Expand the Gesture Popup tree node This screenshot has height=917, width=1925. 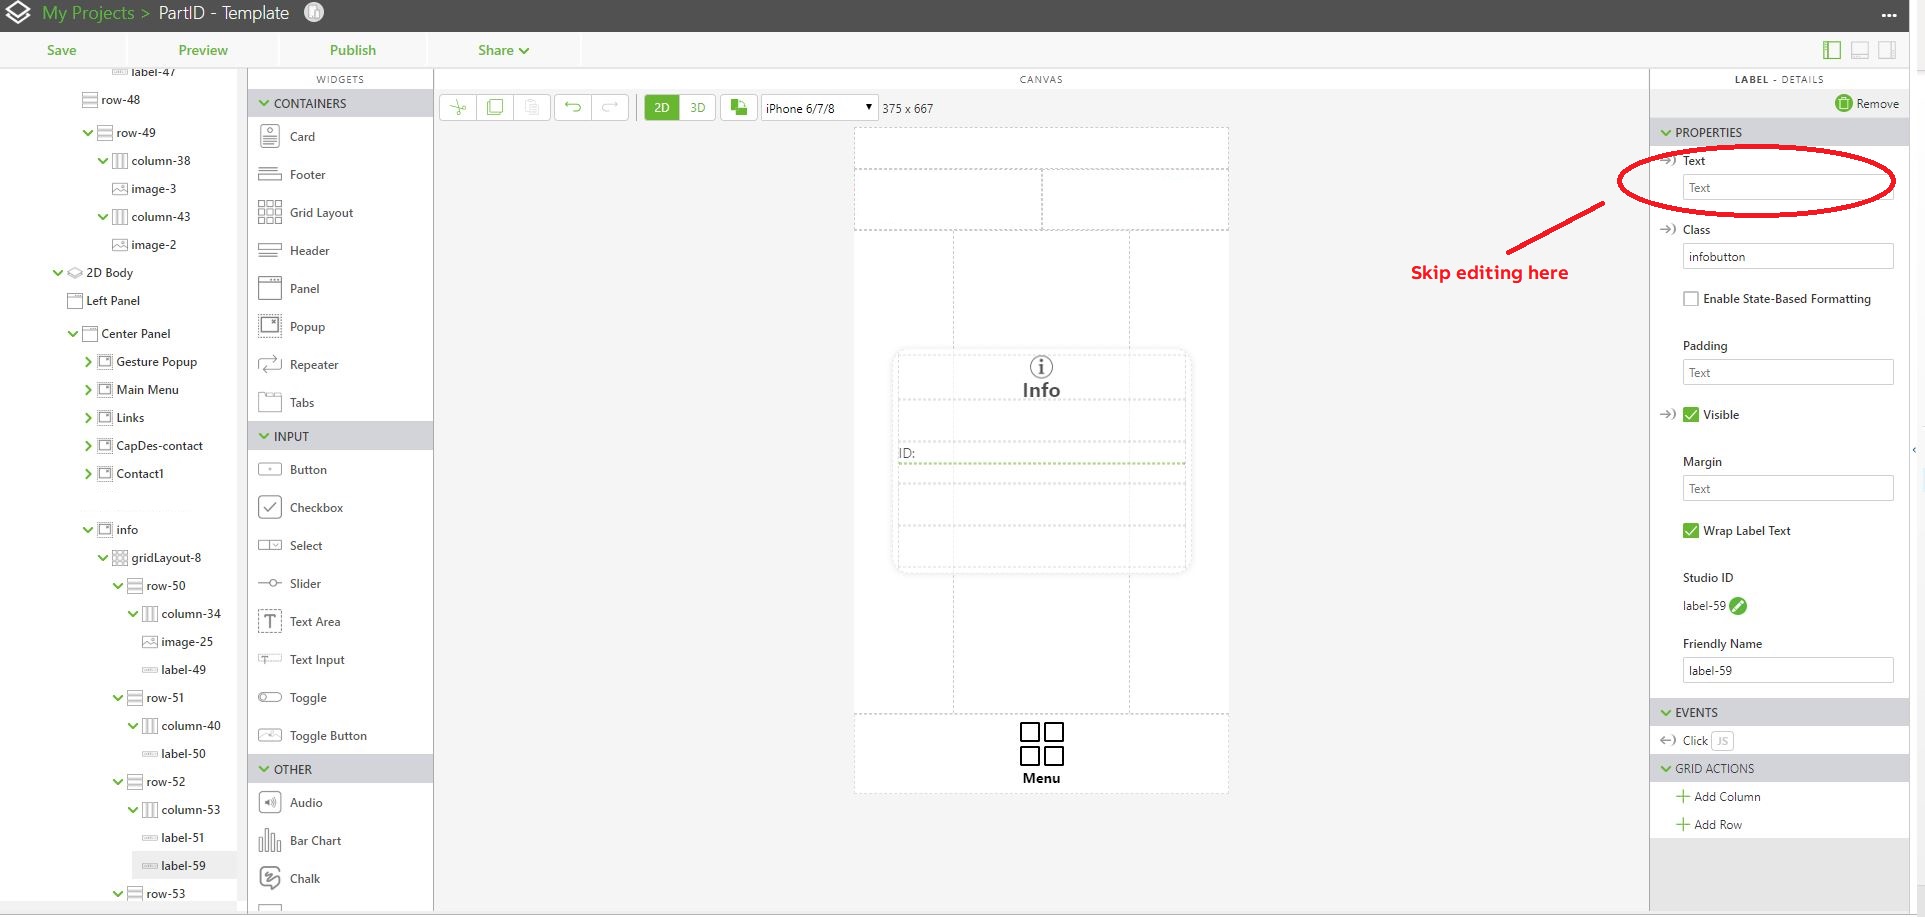point(88,362)
